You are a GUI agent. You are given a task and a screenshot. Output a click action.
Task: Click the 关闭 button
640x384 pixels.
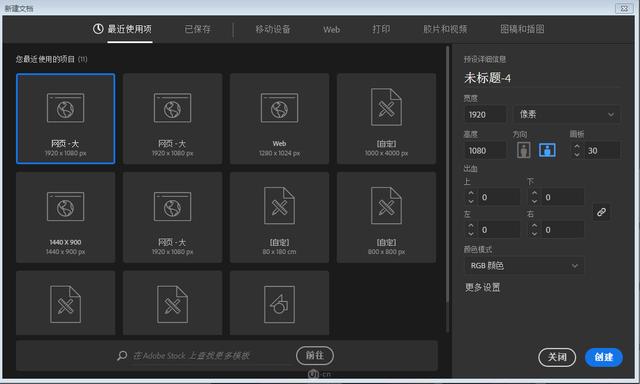coord(557,357)
